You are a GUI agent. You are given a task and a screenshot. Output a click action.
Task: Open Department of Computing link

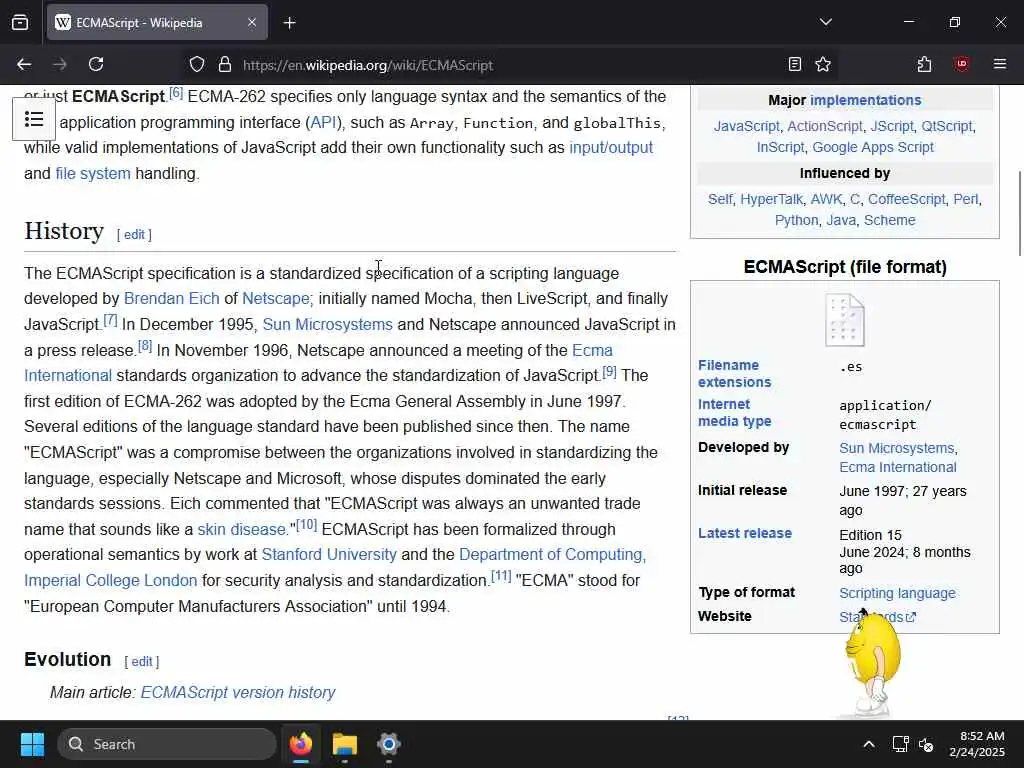552,554
